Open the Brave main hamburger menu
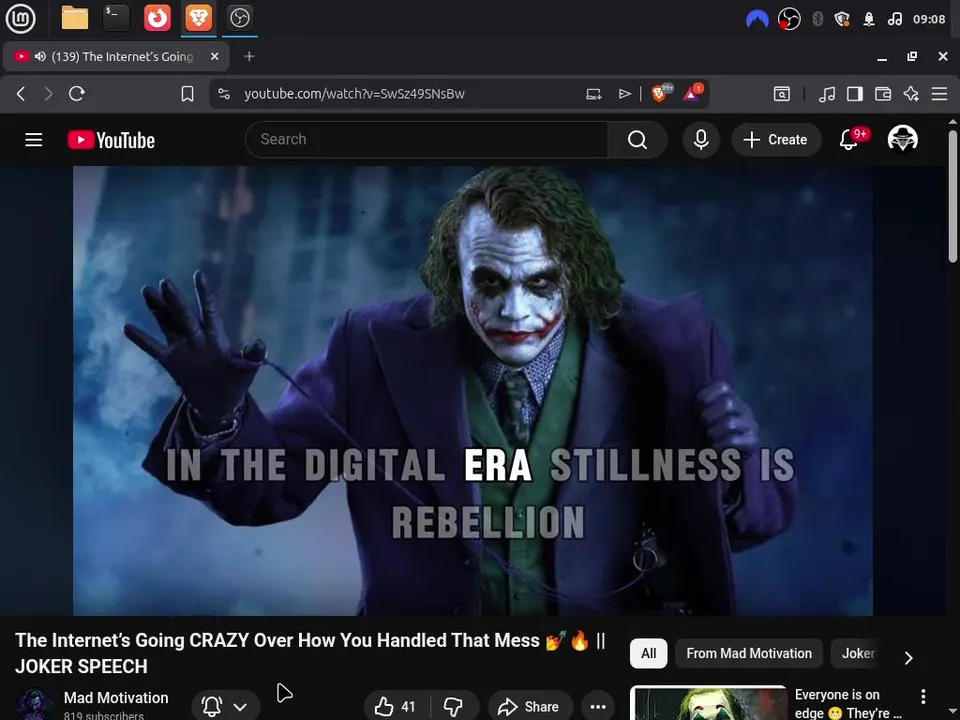Image resolution: width=960 pixels, height=720 pixels. point(939,94)
